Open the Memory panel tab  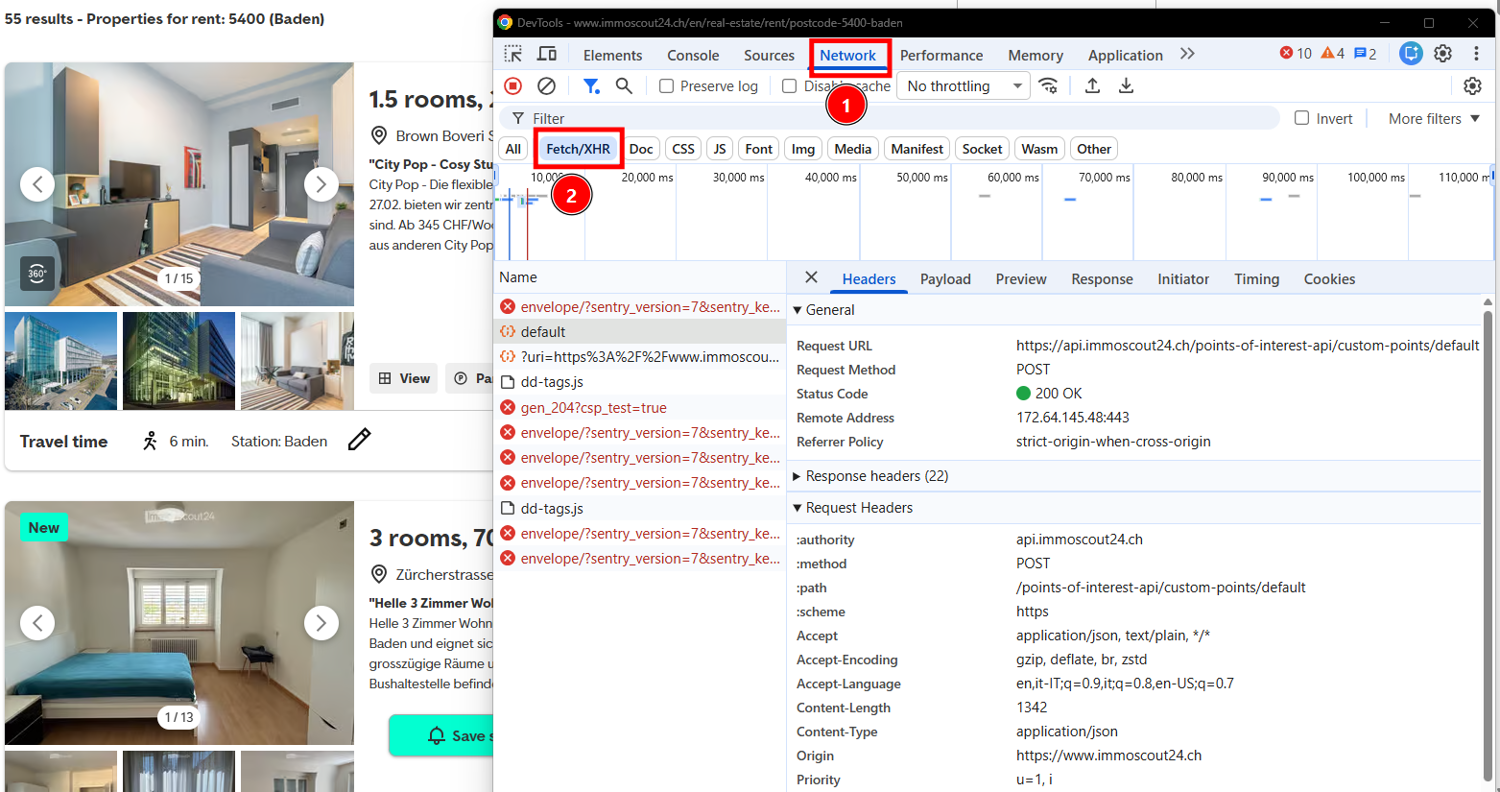pyautogui.click(x=1035, y=55)
